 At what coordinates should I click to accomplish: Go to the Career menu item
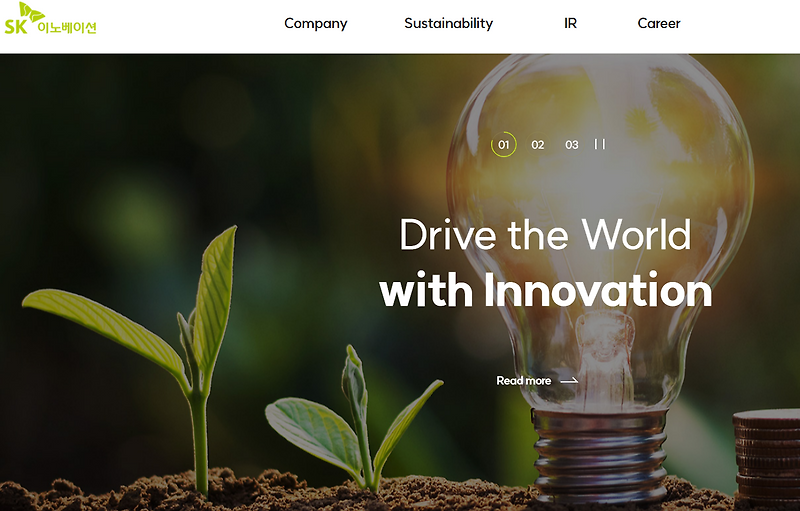point(659,23)
